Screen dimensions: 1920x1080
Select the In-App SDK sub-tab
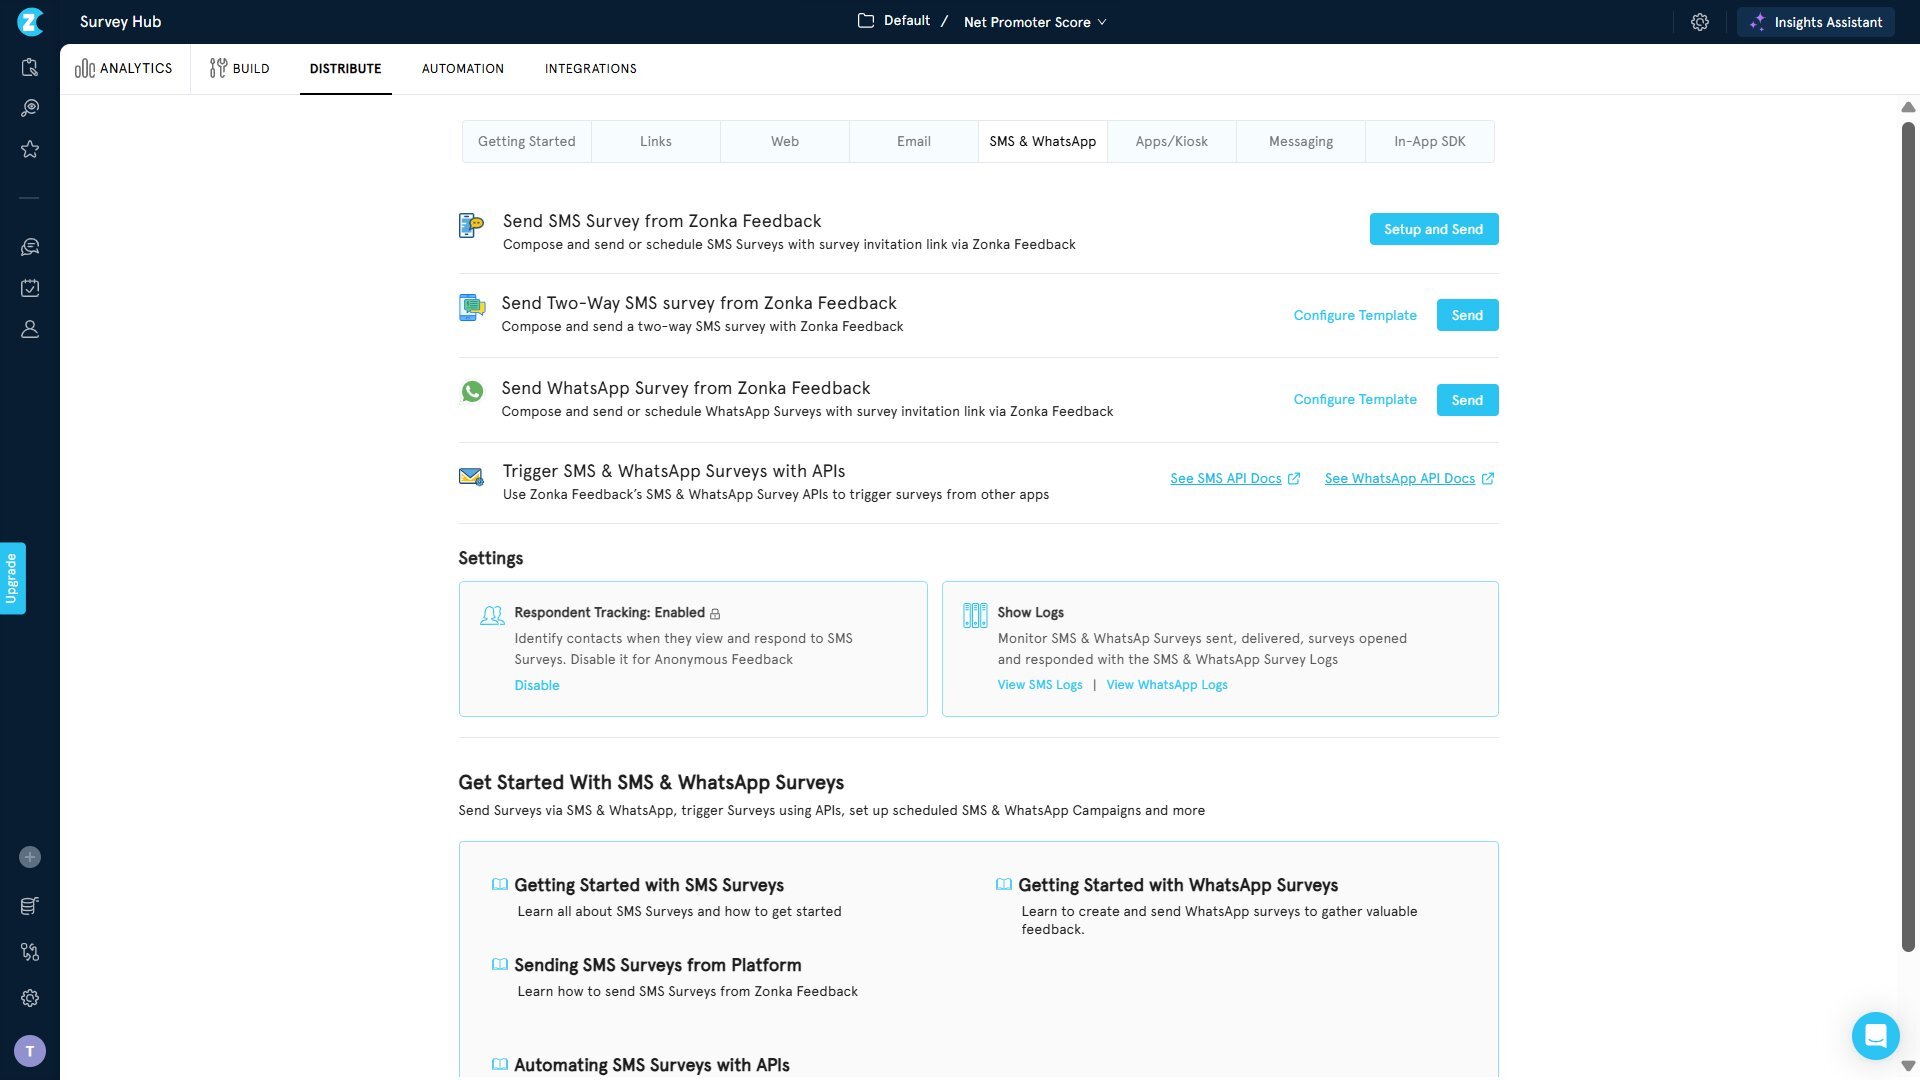pos(1430,141)
